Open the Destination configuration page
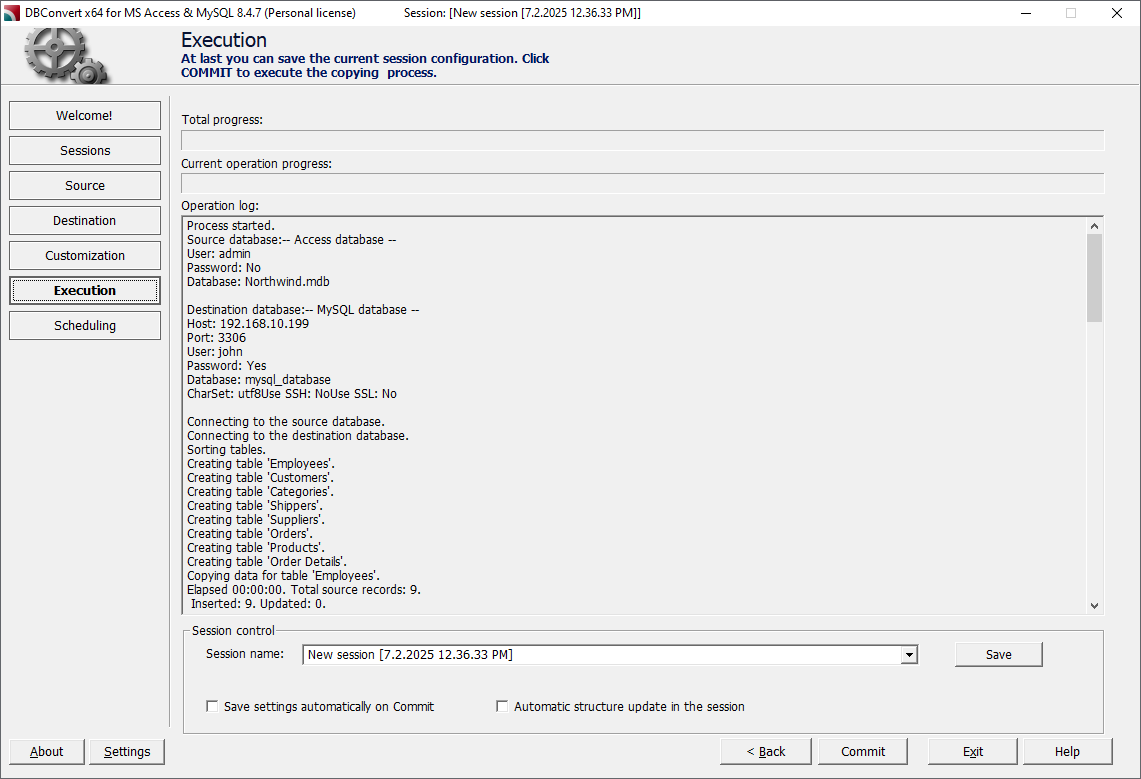The width and height of the screenshot is (1141, 779). tap(84, 220)
